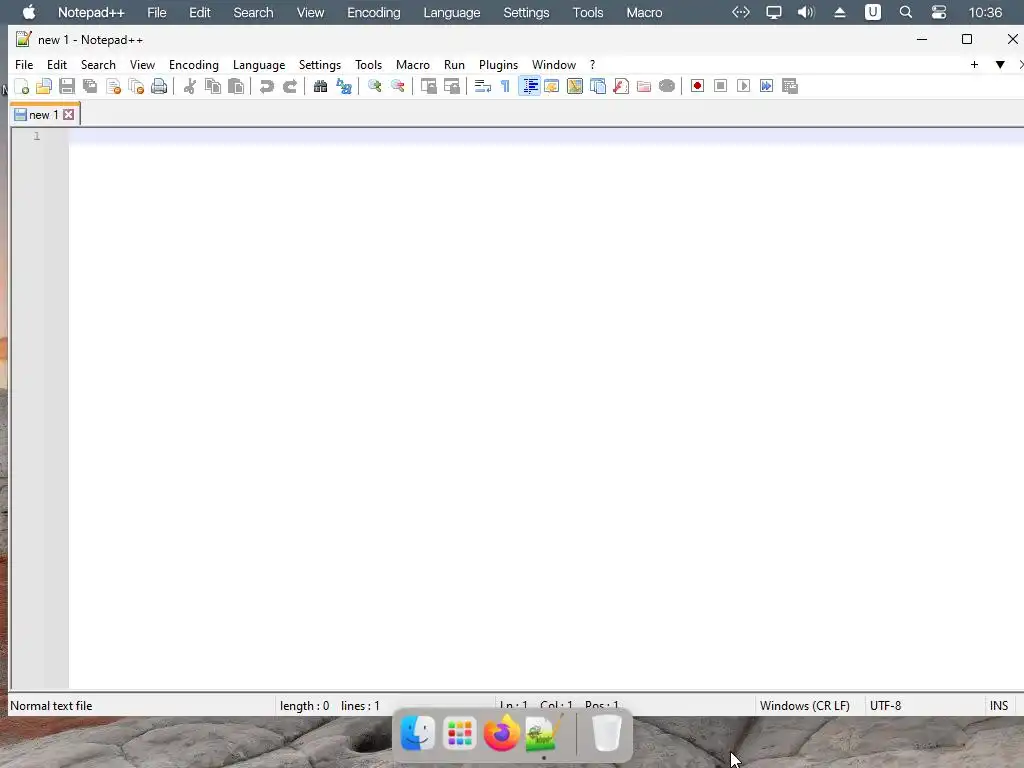
Task: Close the 'new 1' tab with its X
Action: pos(69,115)
